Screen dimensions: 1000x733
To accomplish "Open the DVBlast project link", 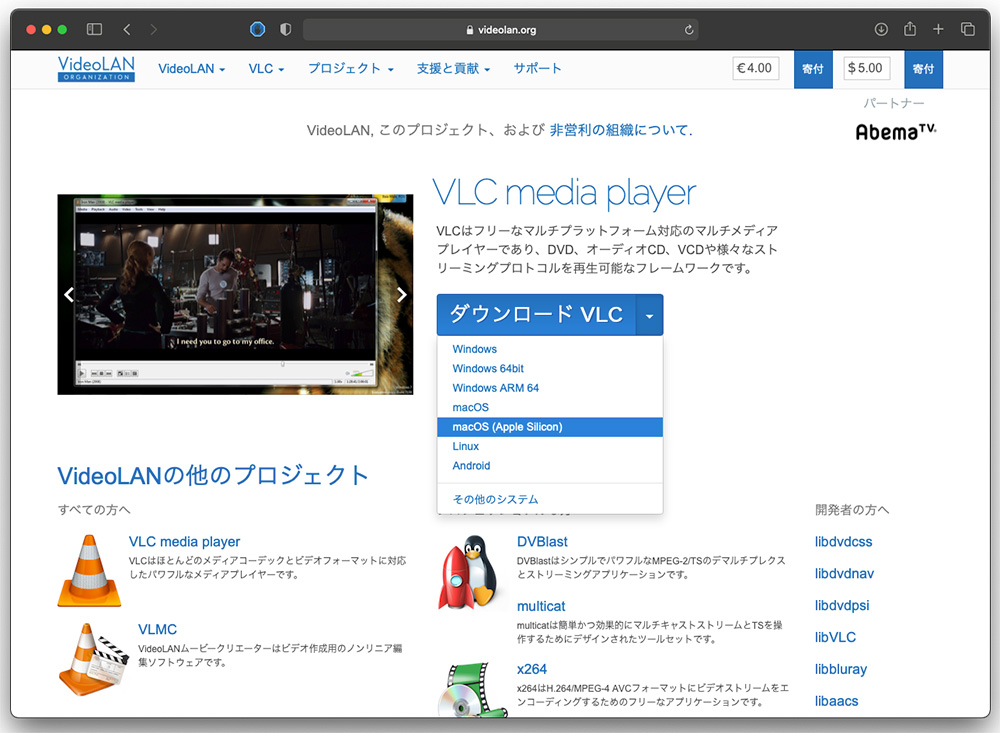I will pos(542,542).
